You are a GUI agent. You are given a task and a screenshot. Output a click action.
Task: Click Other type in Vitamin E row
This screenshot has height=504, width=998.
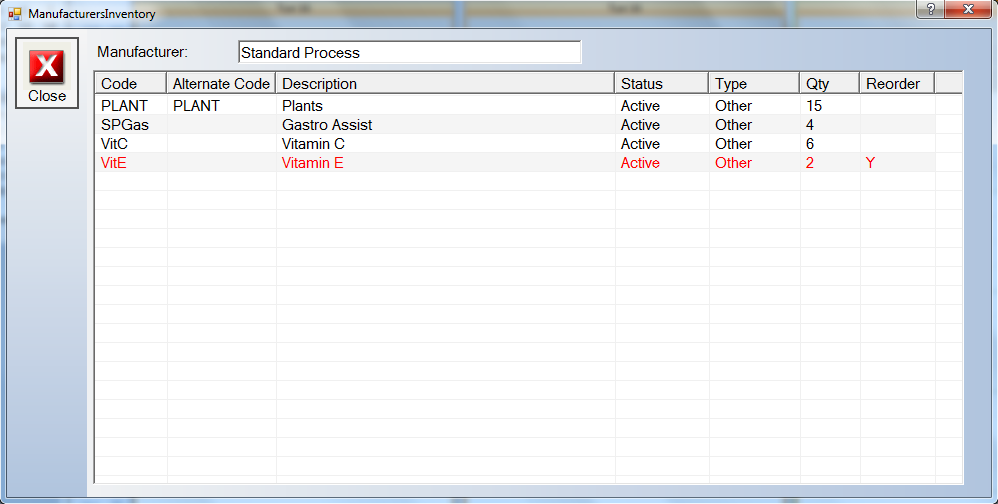(x=733, y=163)
